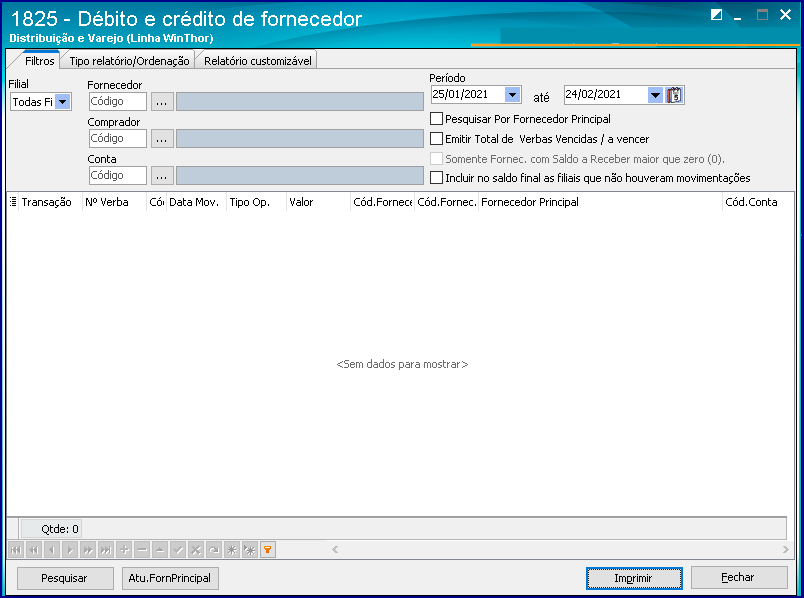The image size is (804, 598).
Task: Jump to next page of records
Action: [88, 550]
